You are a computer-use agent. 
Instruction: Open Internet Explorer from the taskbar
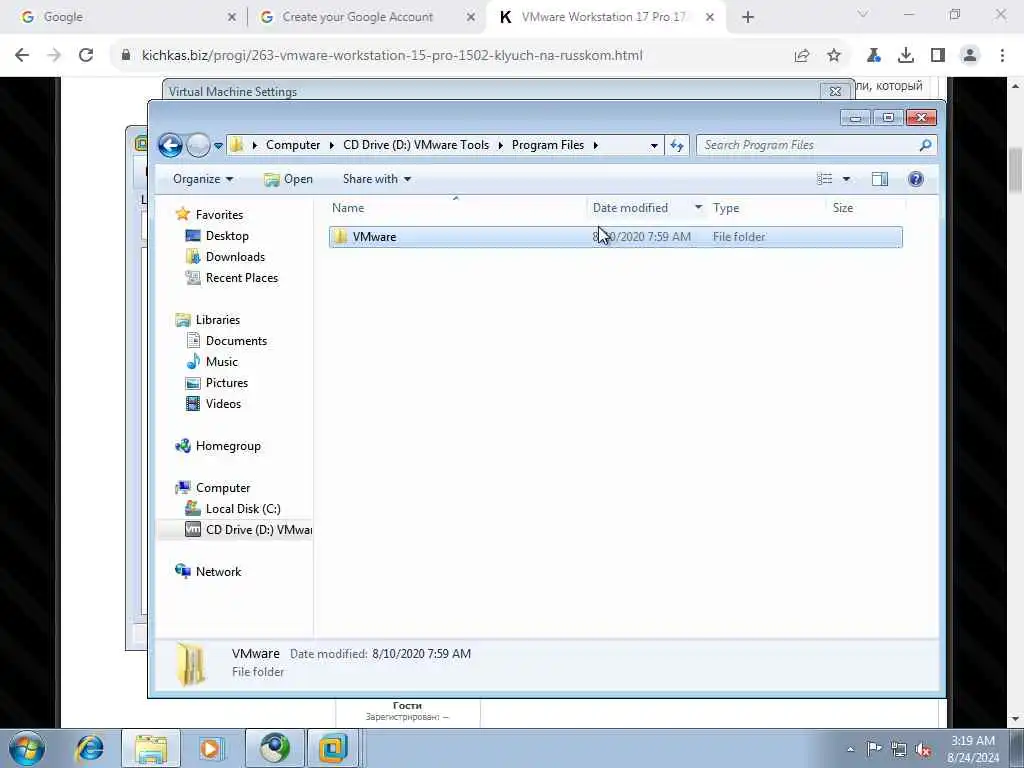(x=89, y=748)
